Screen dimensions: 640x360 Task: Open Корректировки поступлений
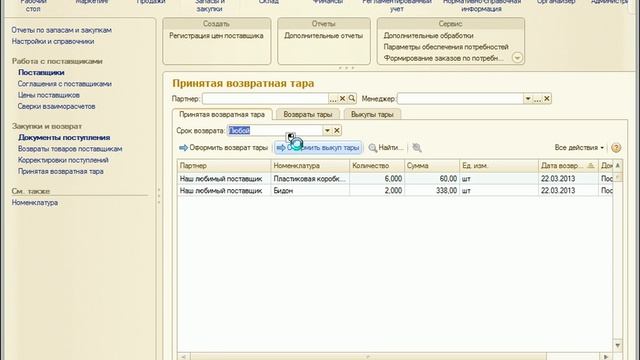click(63, 160)
